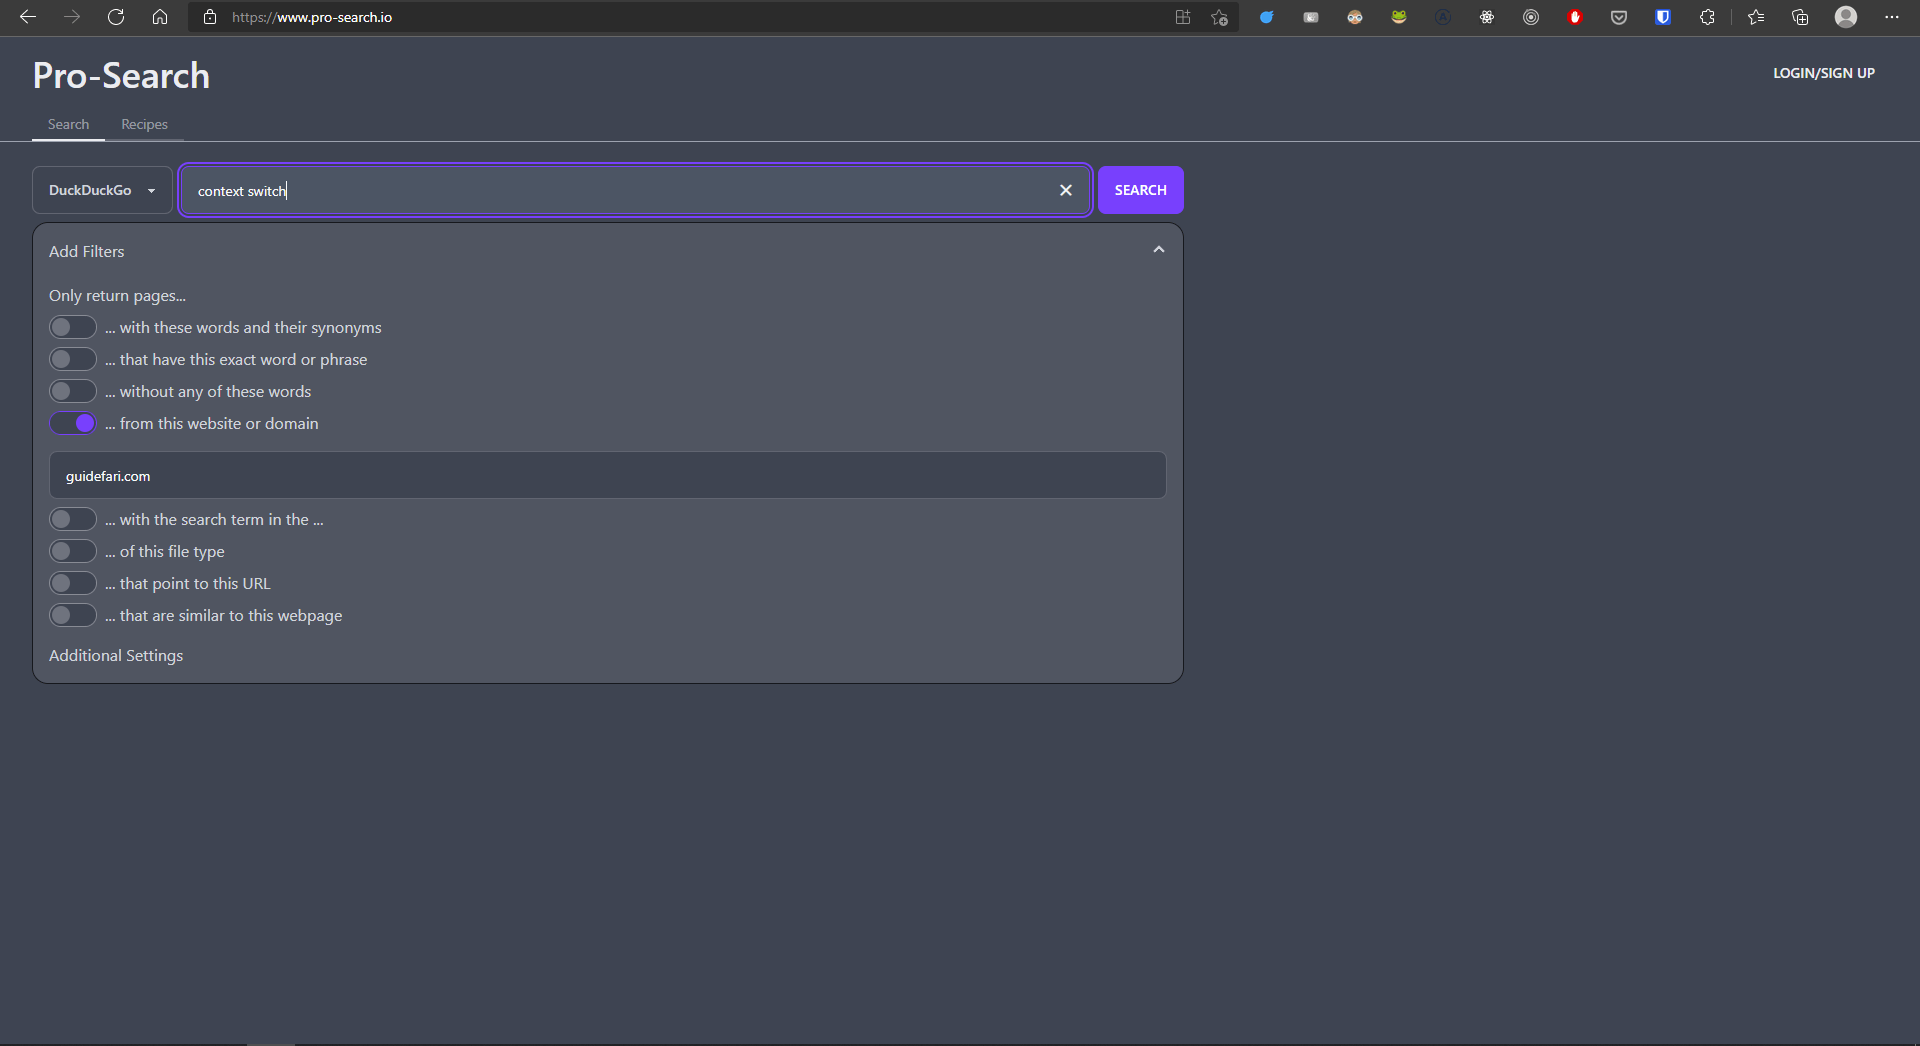Open the concentric circles extension
Image resolution: width=1920 pixels, height=1046 pixels.
coord(1531,17)
